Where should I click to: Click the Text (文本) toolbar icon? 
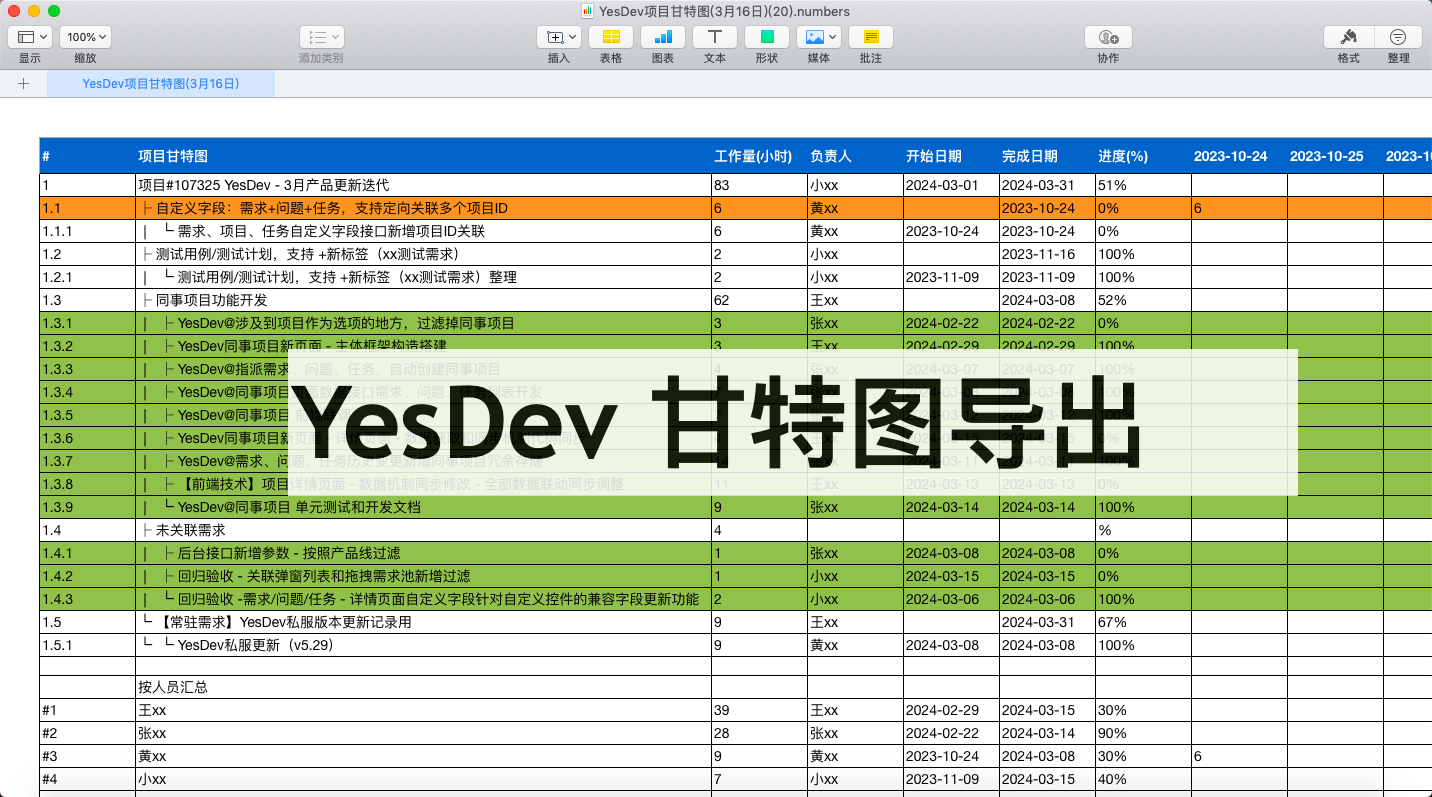tap(715, 37)
